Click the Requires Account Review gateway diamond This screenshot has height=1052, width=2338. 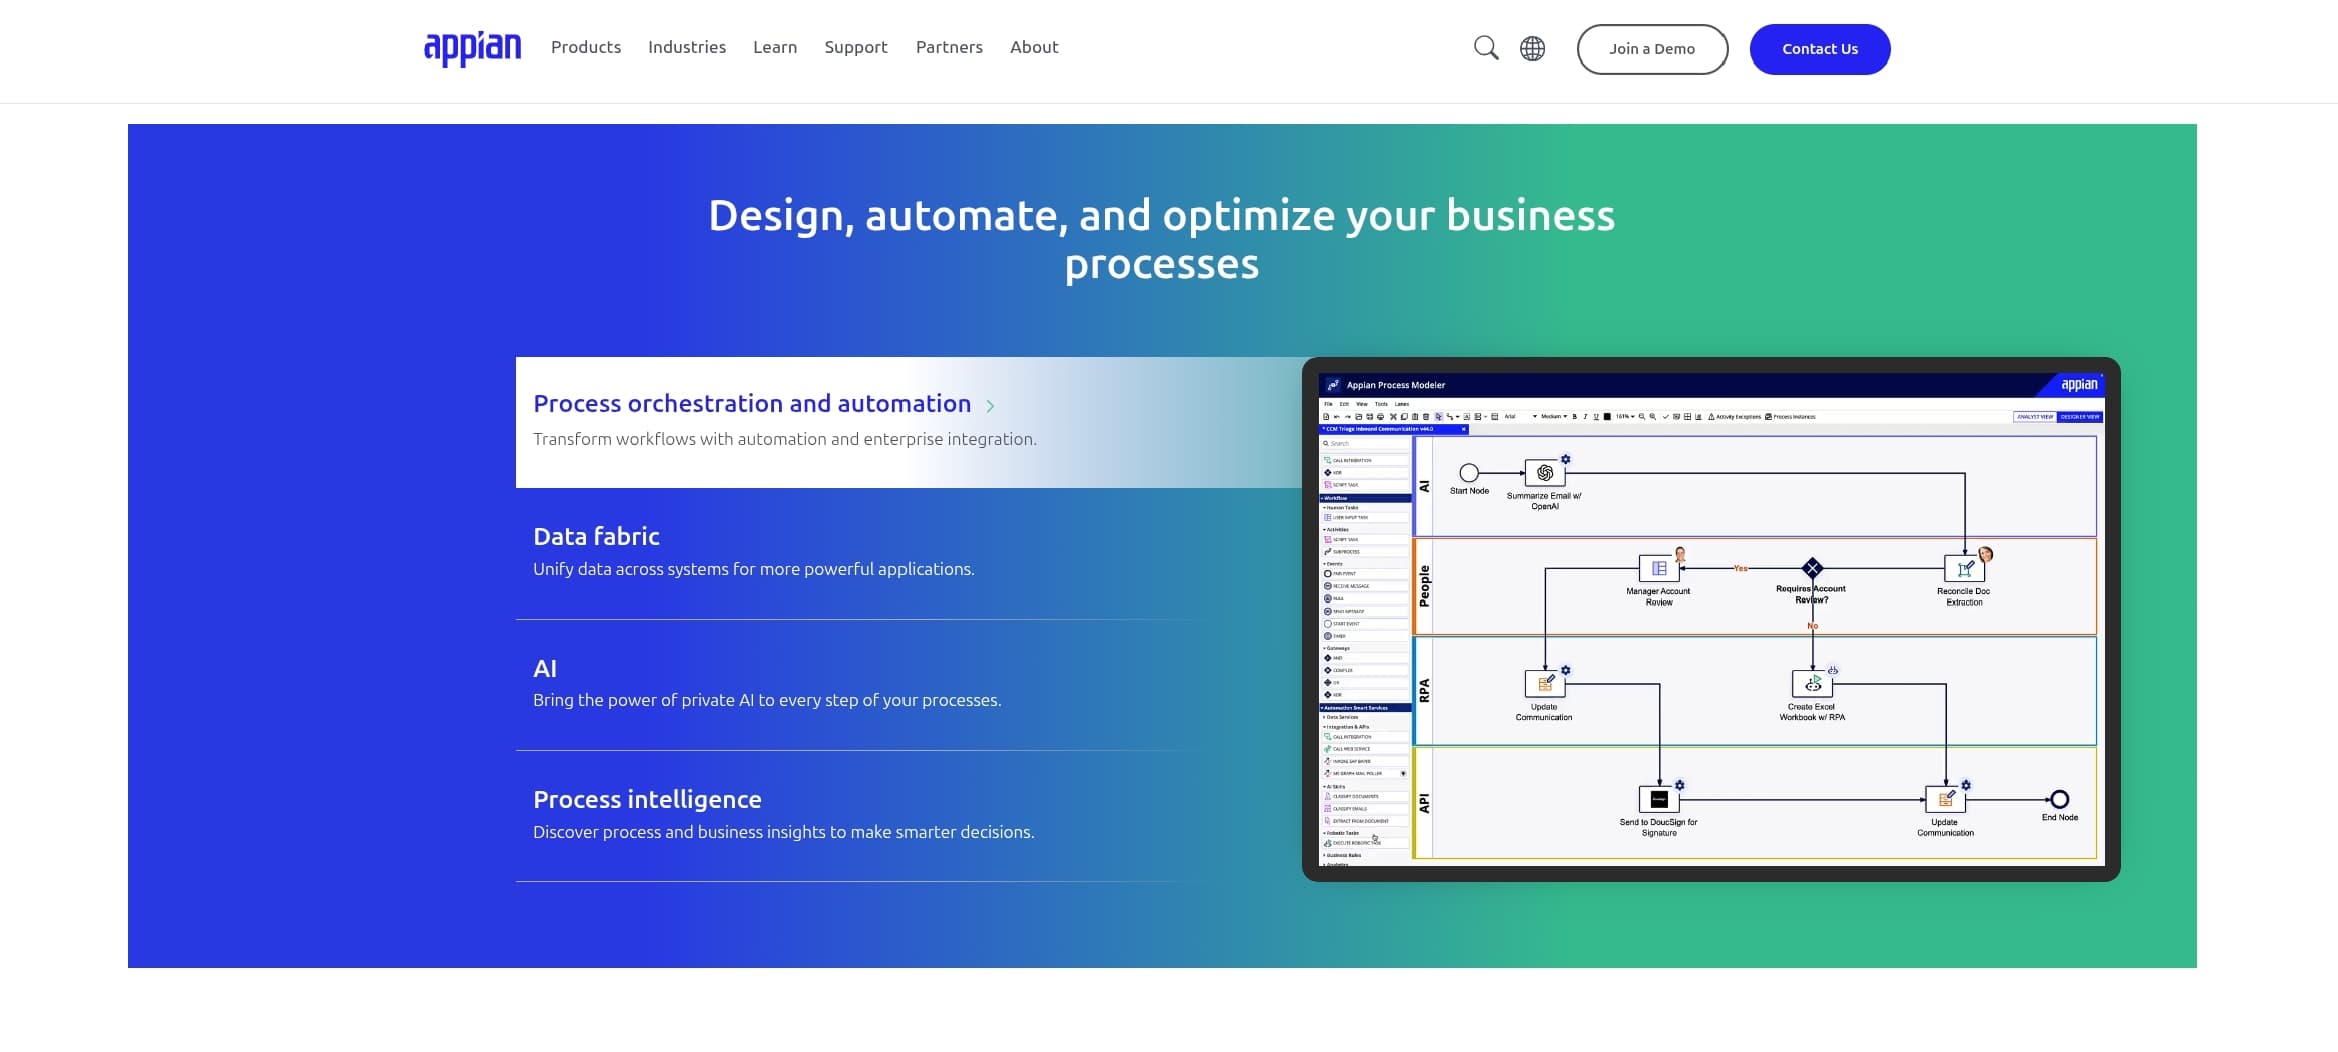tap(1812, 568)
